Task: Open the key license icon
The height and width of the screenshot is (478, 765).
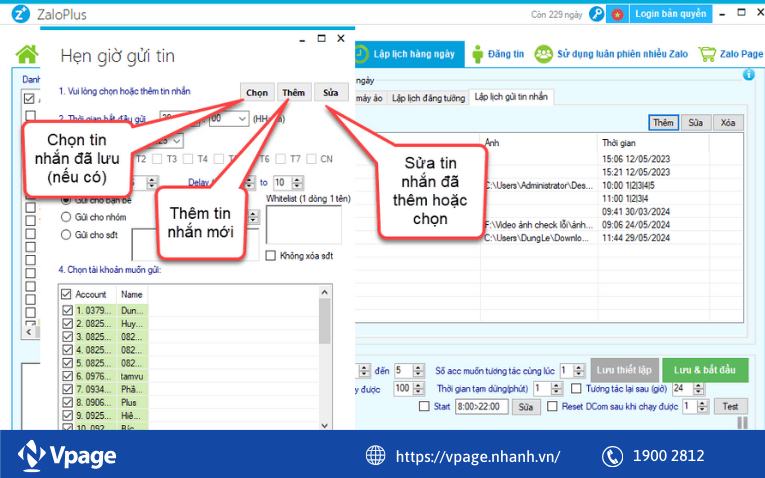Action: click(596, 14)
